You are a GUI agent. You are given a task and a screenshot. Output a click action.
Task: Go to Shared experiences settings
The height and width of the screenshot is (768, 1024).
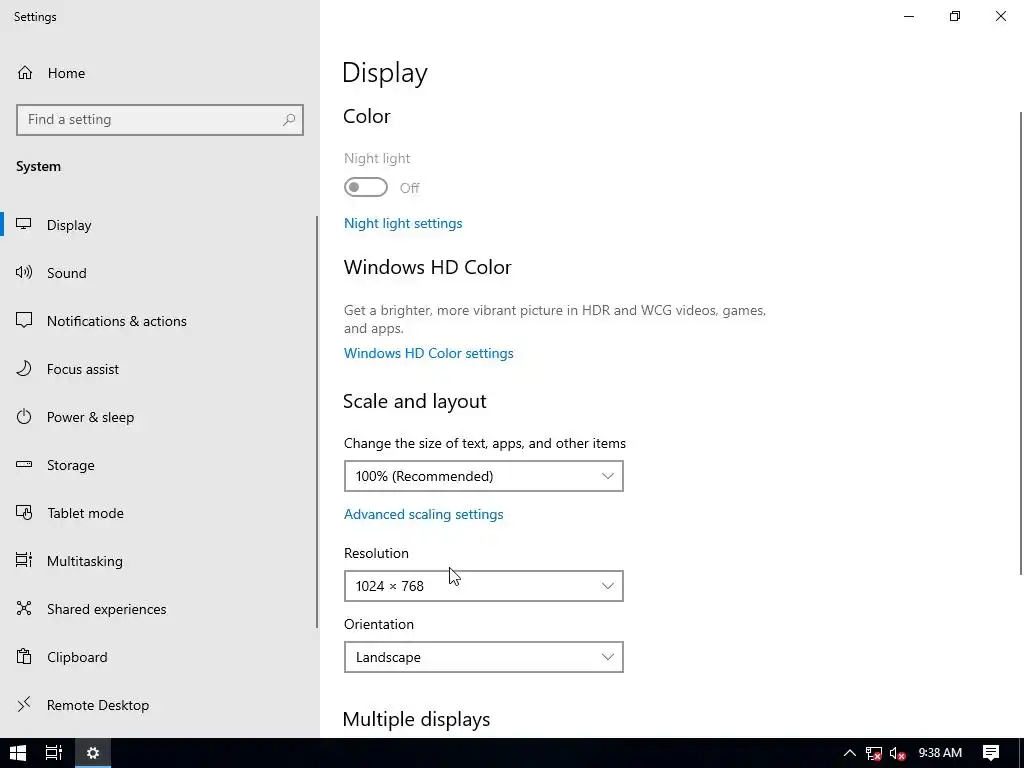coord(158,609)
